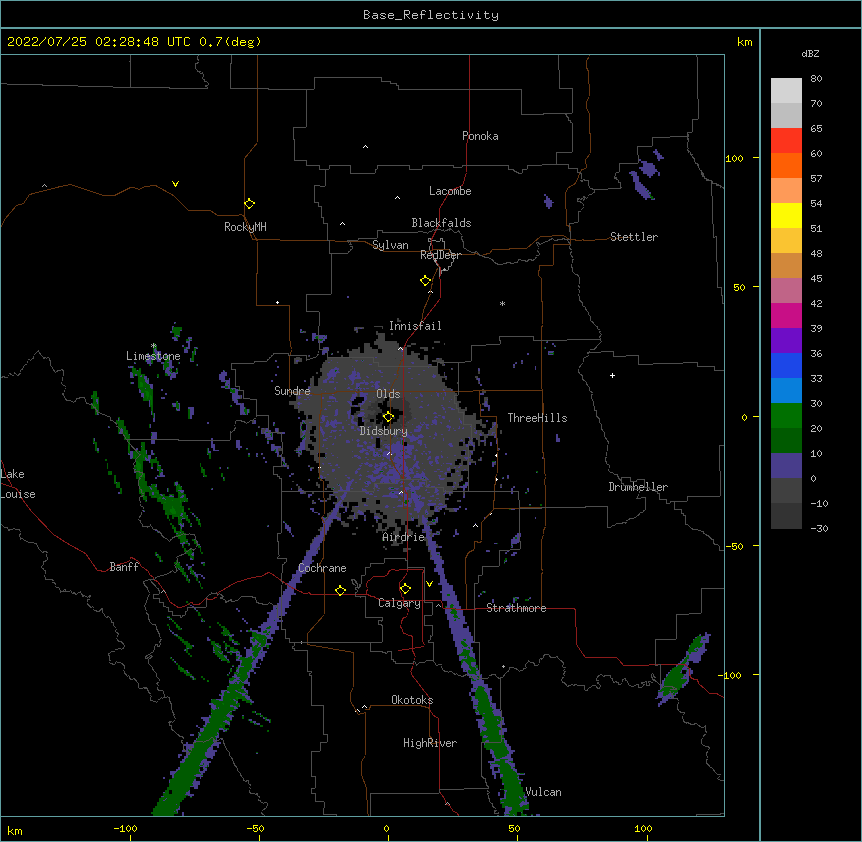Select the blue 33-36 dBZ legend swatch
This screenshot has width=862, height=842.
click(786, 365)
